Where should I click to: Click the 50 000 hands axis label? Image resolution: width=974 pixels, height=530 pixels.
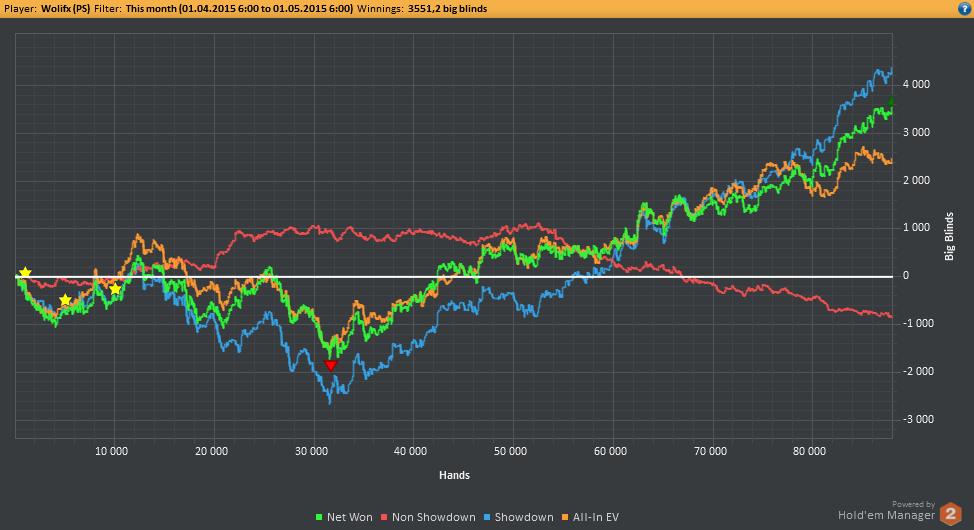tap(511, 451)
